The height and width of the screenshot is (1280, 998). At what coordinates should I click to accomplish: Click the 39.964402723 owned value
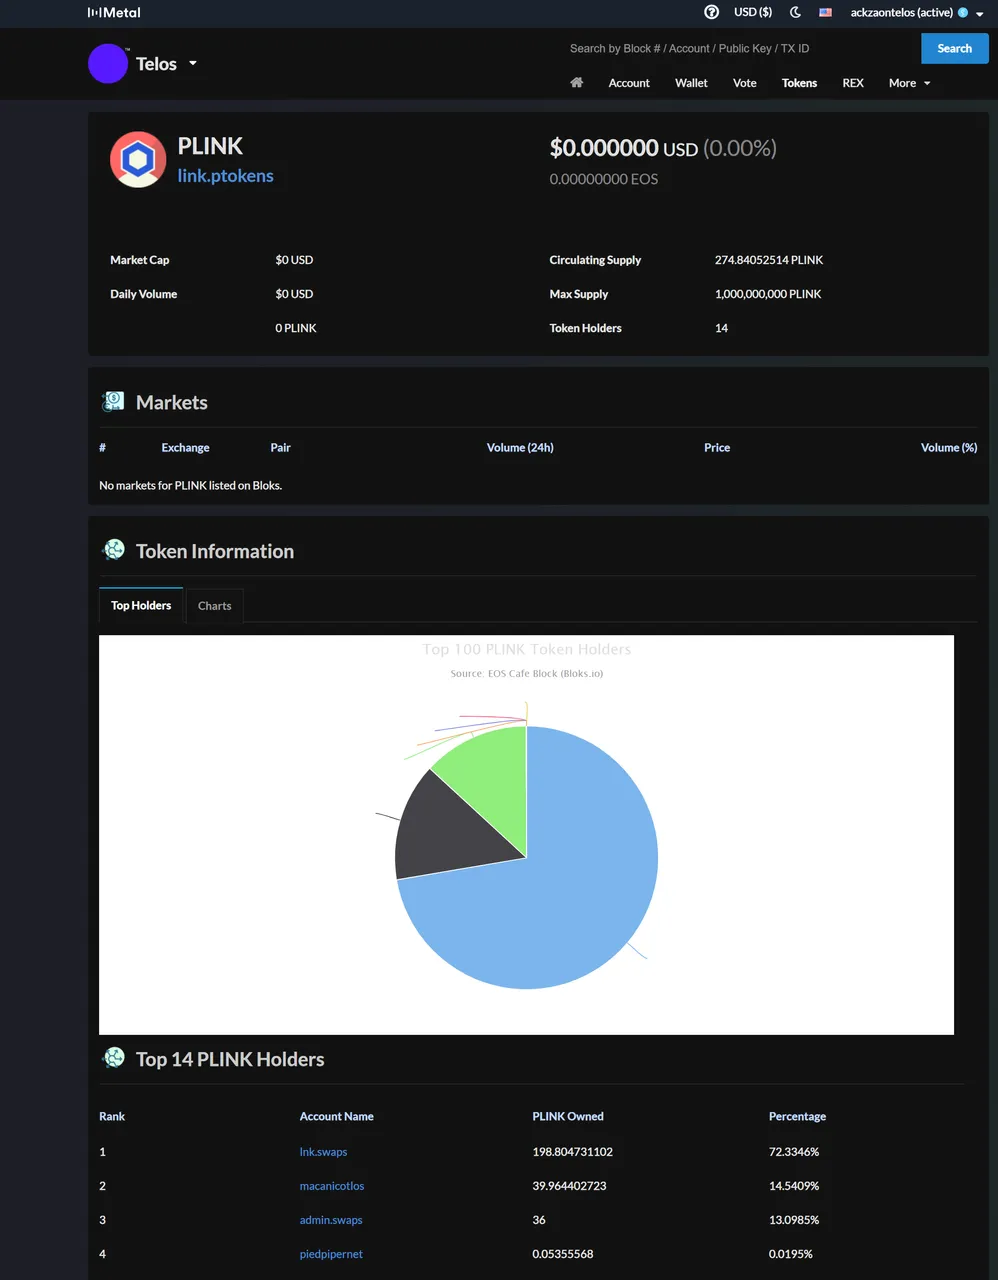[x=569, y=1186]
